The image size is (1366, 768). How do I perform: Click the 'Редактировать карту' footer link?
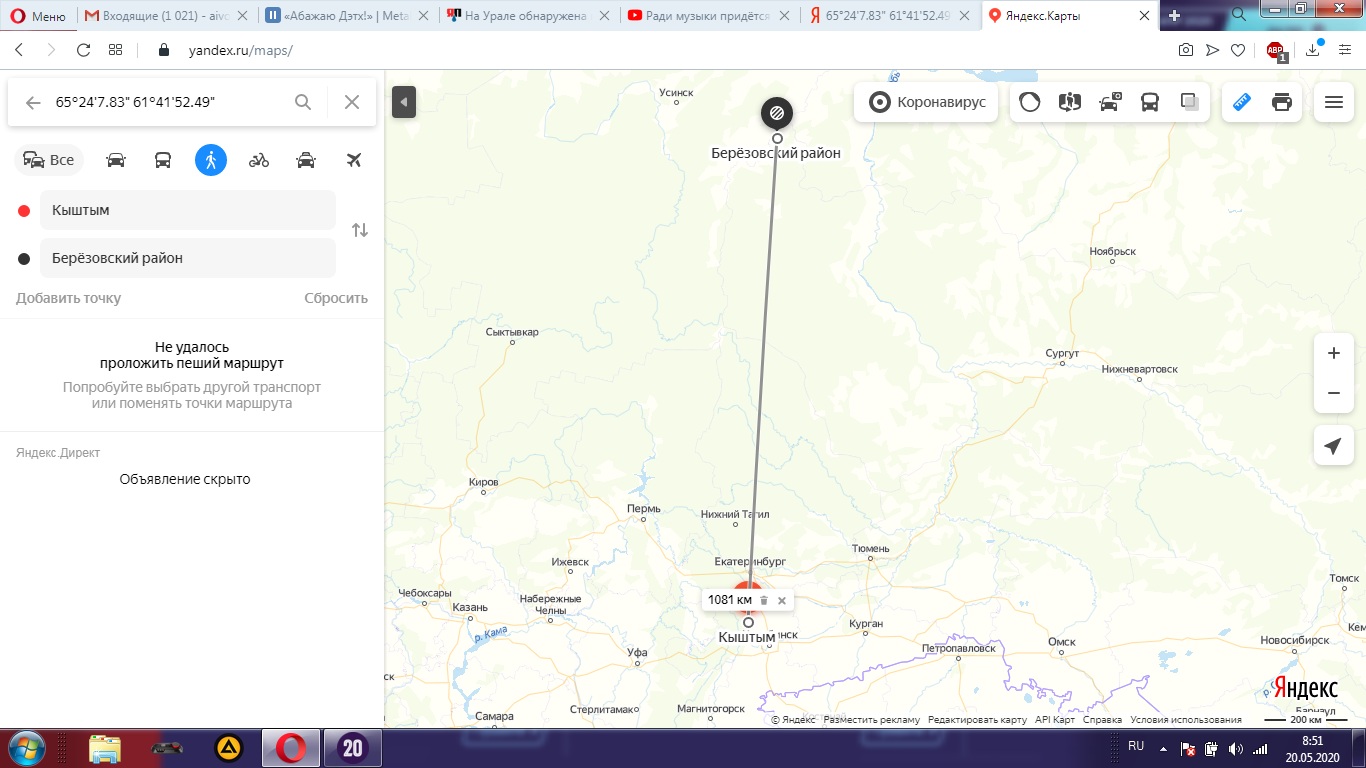click(x=977, y=720)
